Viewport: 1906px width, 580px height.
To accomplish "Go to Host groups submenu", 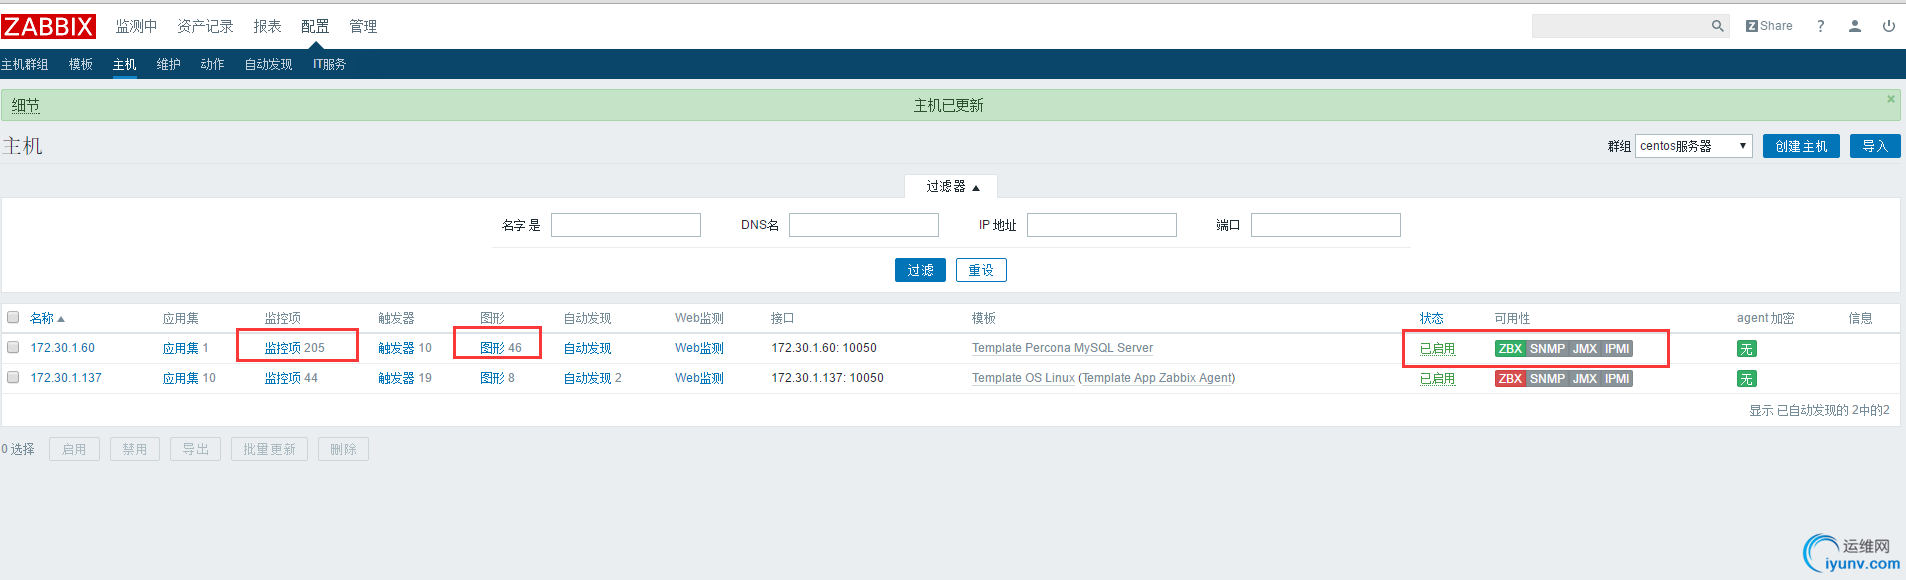I will click(x=25, y=64).
